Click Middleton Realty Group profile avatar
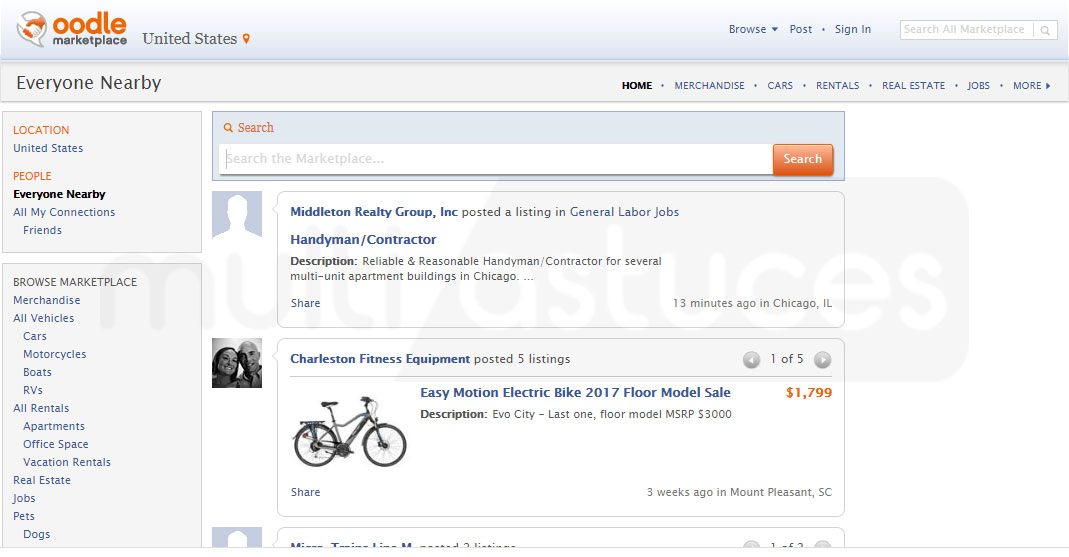This screenshot has width=1069, height=557. coord(237,215)
